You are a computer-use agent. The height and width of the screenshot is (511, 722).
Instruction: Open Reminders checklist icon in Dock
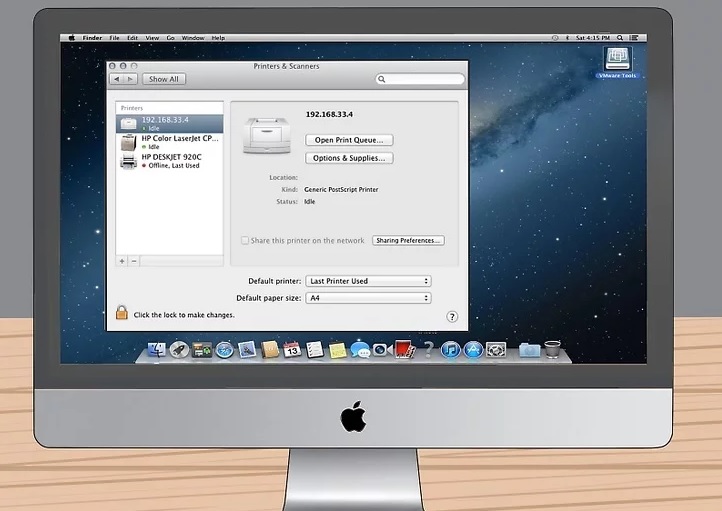tap(314, 350)
